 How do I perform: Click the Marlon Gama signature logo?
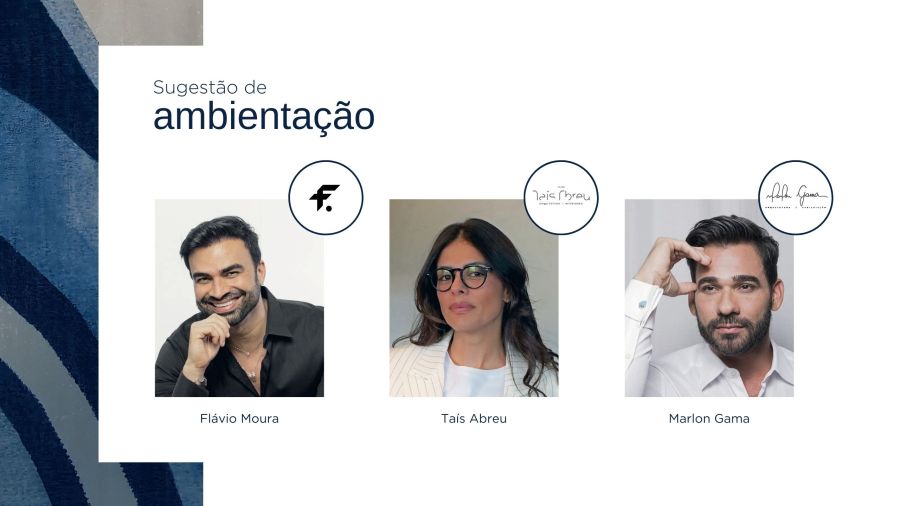pyautogui.click(x=796, y=197)
